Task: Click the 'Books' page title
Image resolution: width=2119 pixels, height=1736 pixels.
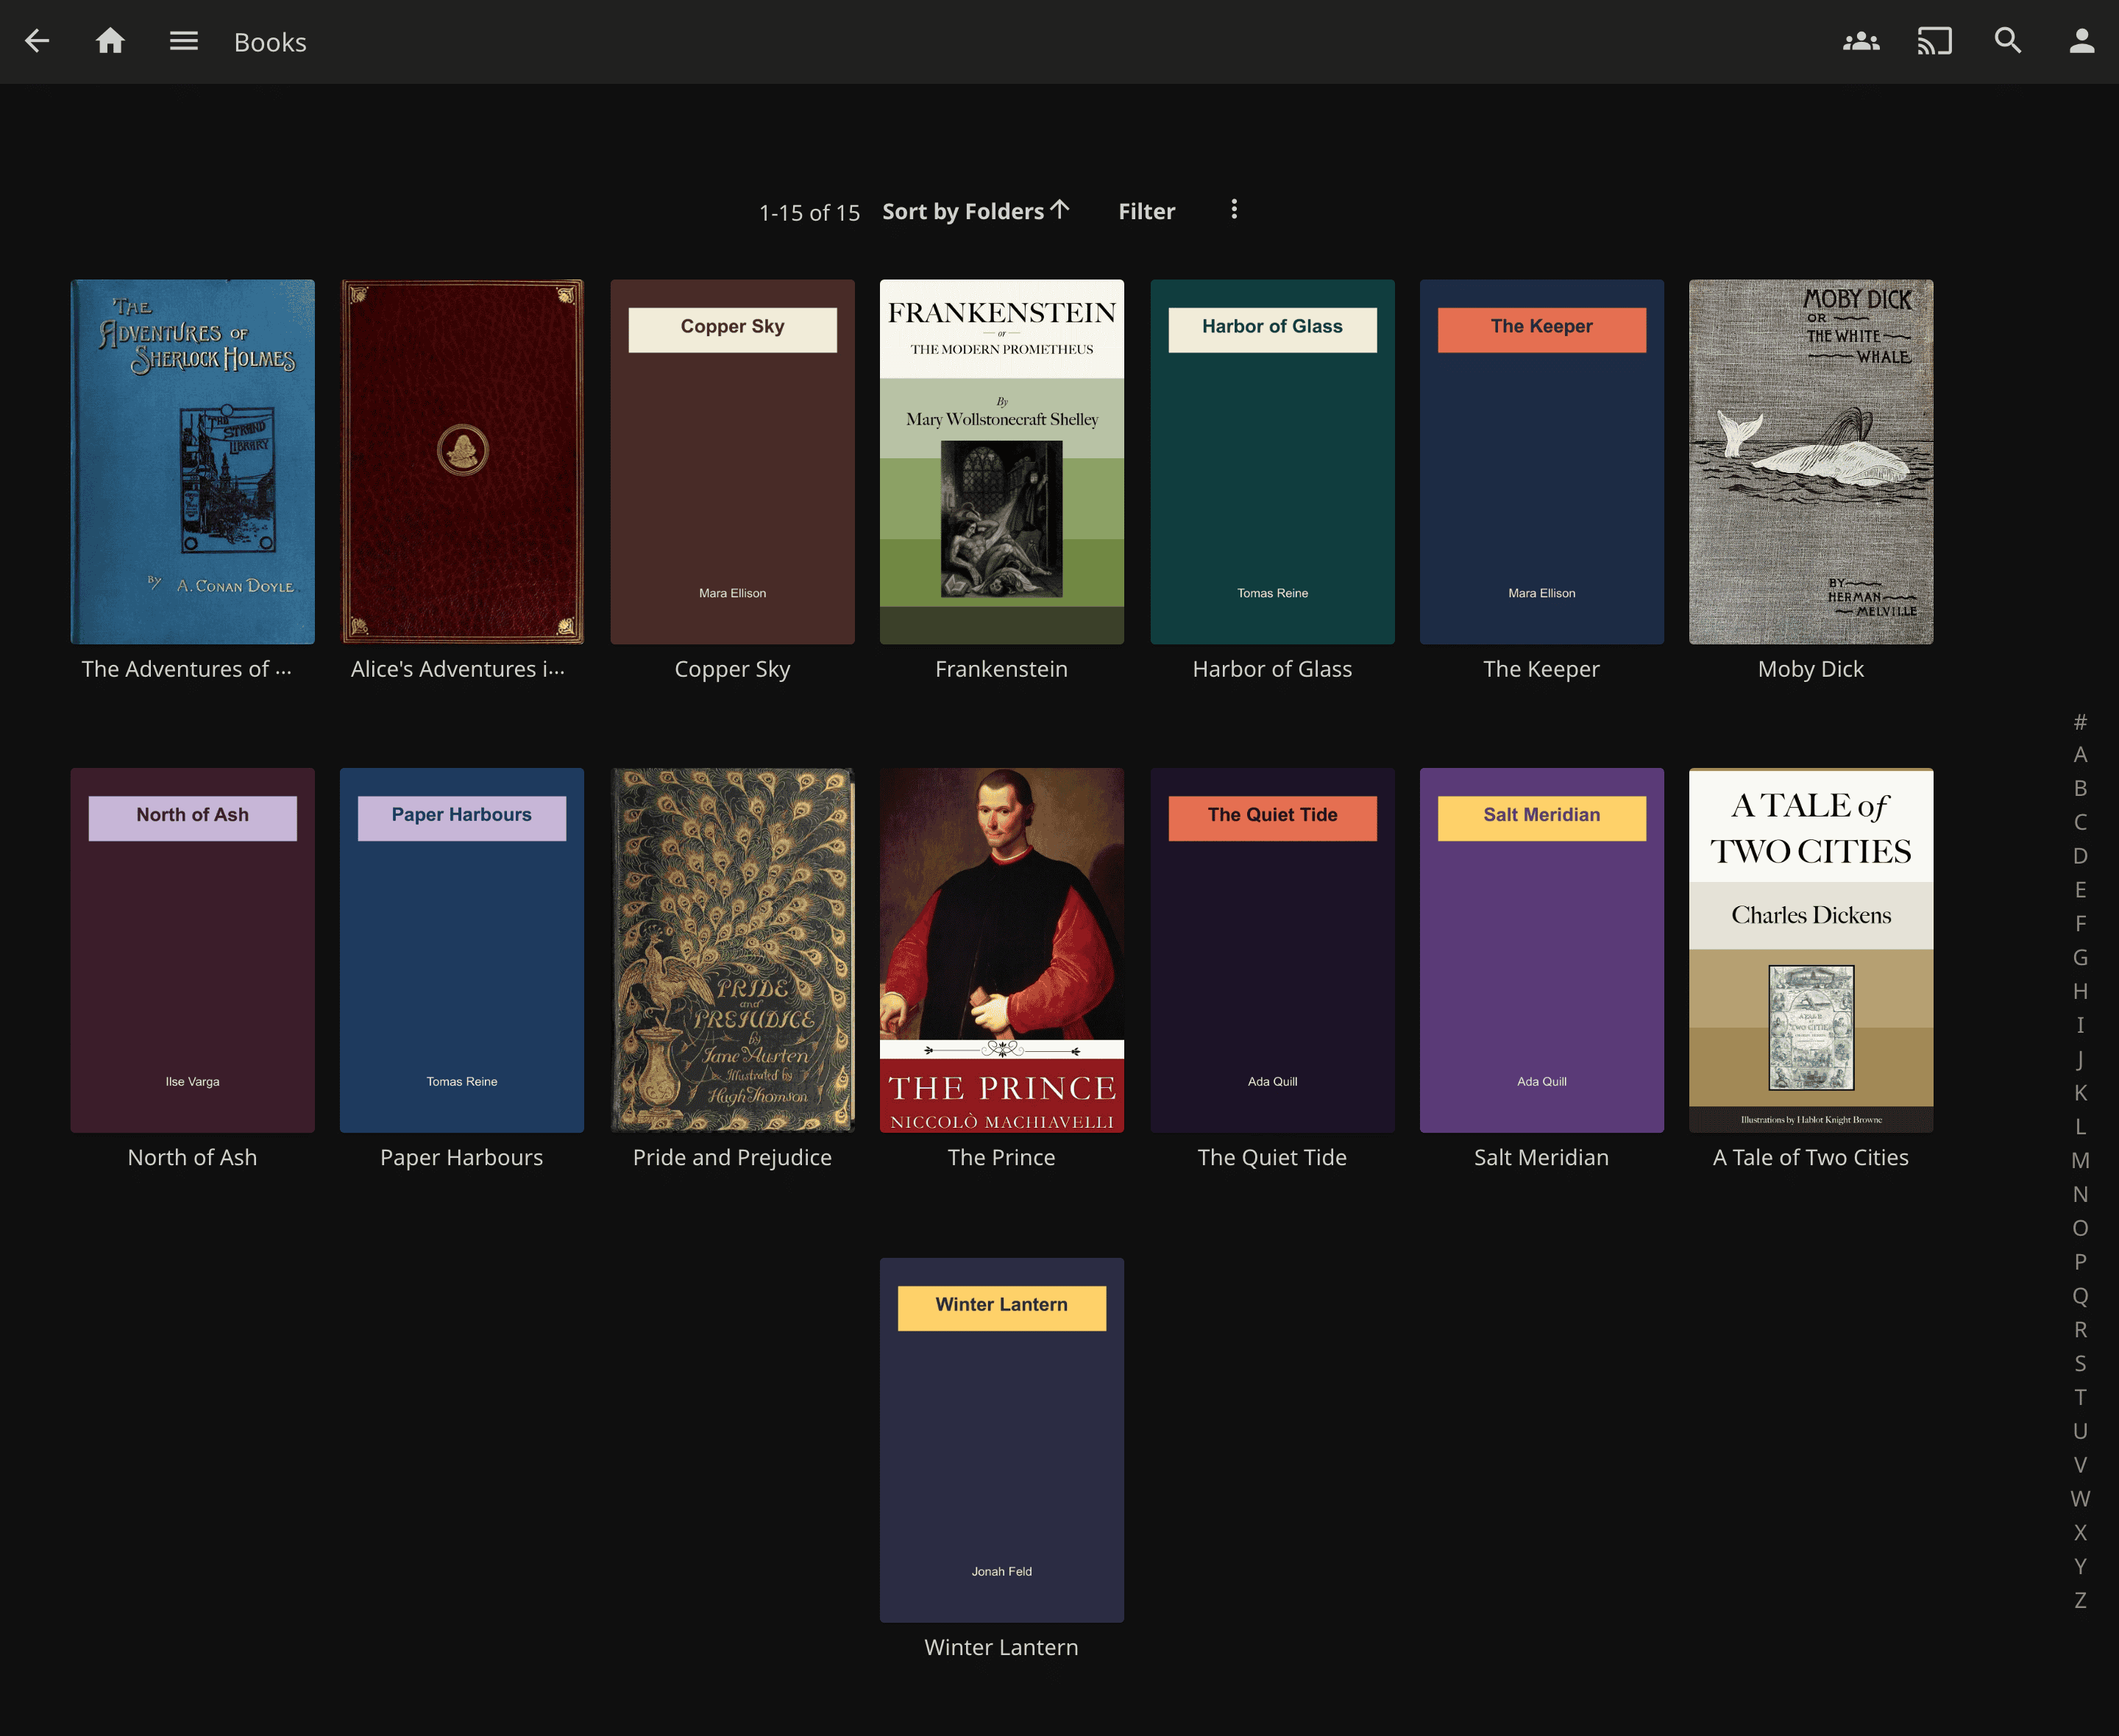Action: (270, 42)
